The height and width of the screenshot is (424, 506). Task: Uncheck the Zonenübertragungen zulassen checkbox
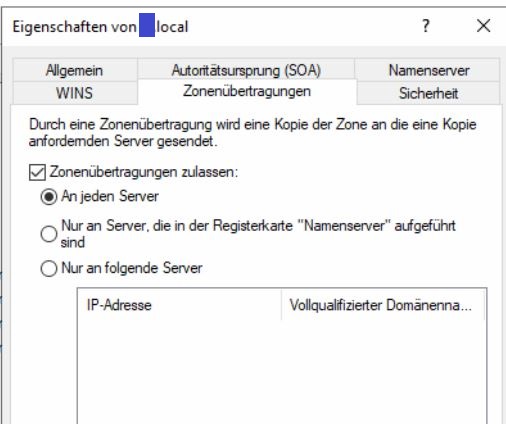coord(37,172)
